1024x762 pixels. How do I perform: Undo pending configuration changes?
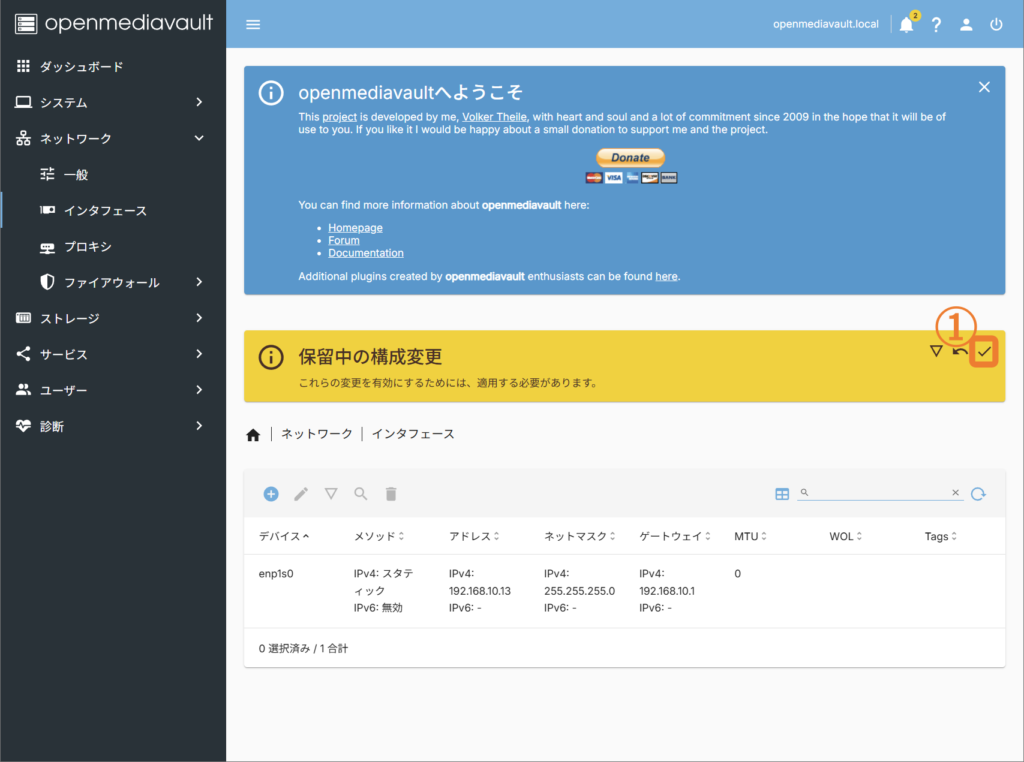tap(960, 351)
